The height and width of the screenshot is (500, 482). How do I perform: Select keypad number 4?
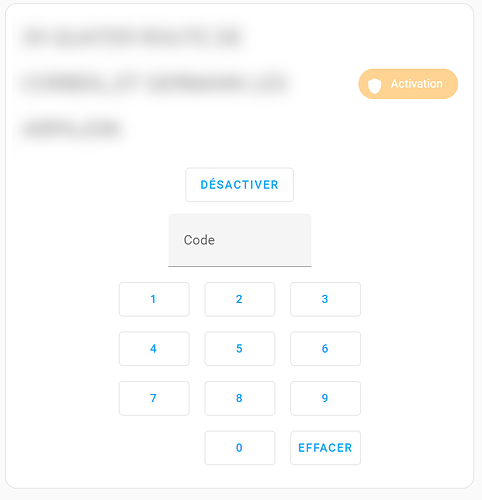154,349
